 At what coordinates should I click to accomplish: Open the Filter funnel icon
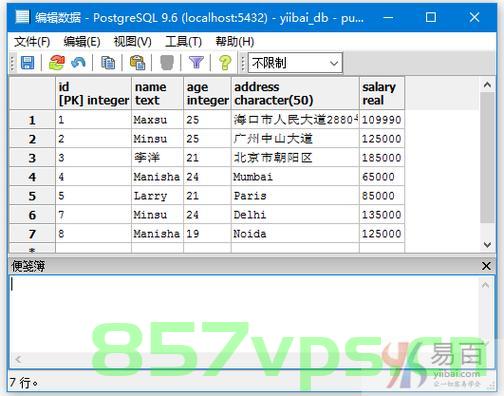tap(196, 62)
